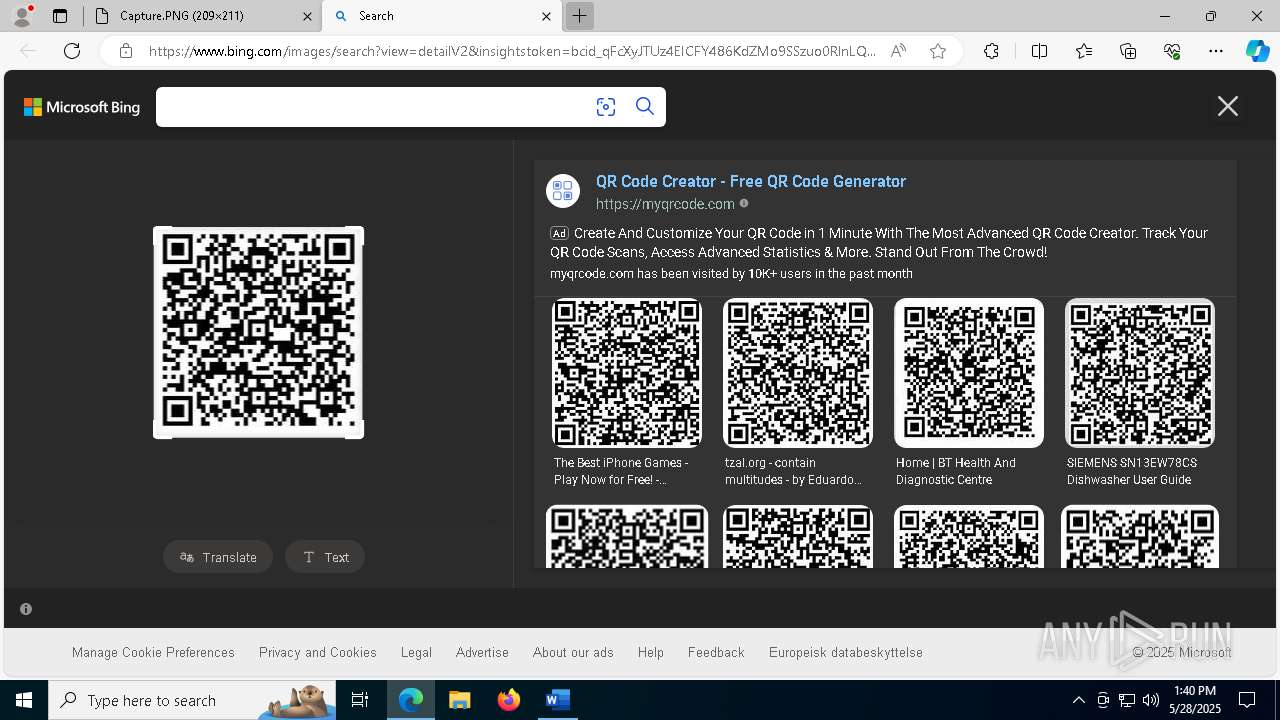Close the Capture.PNG tab
This screenshot has height=720, width=1280.
coord(307,16)
